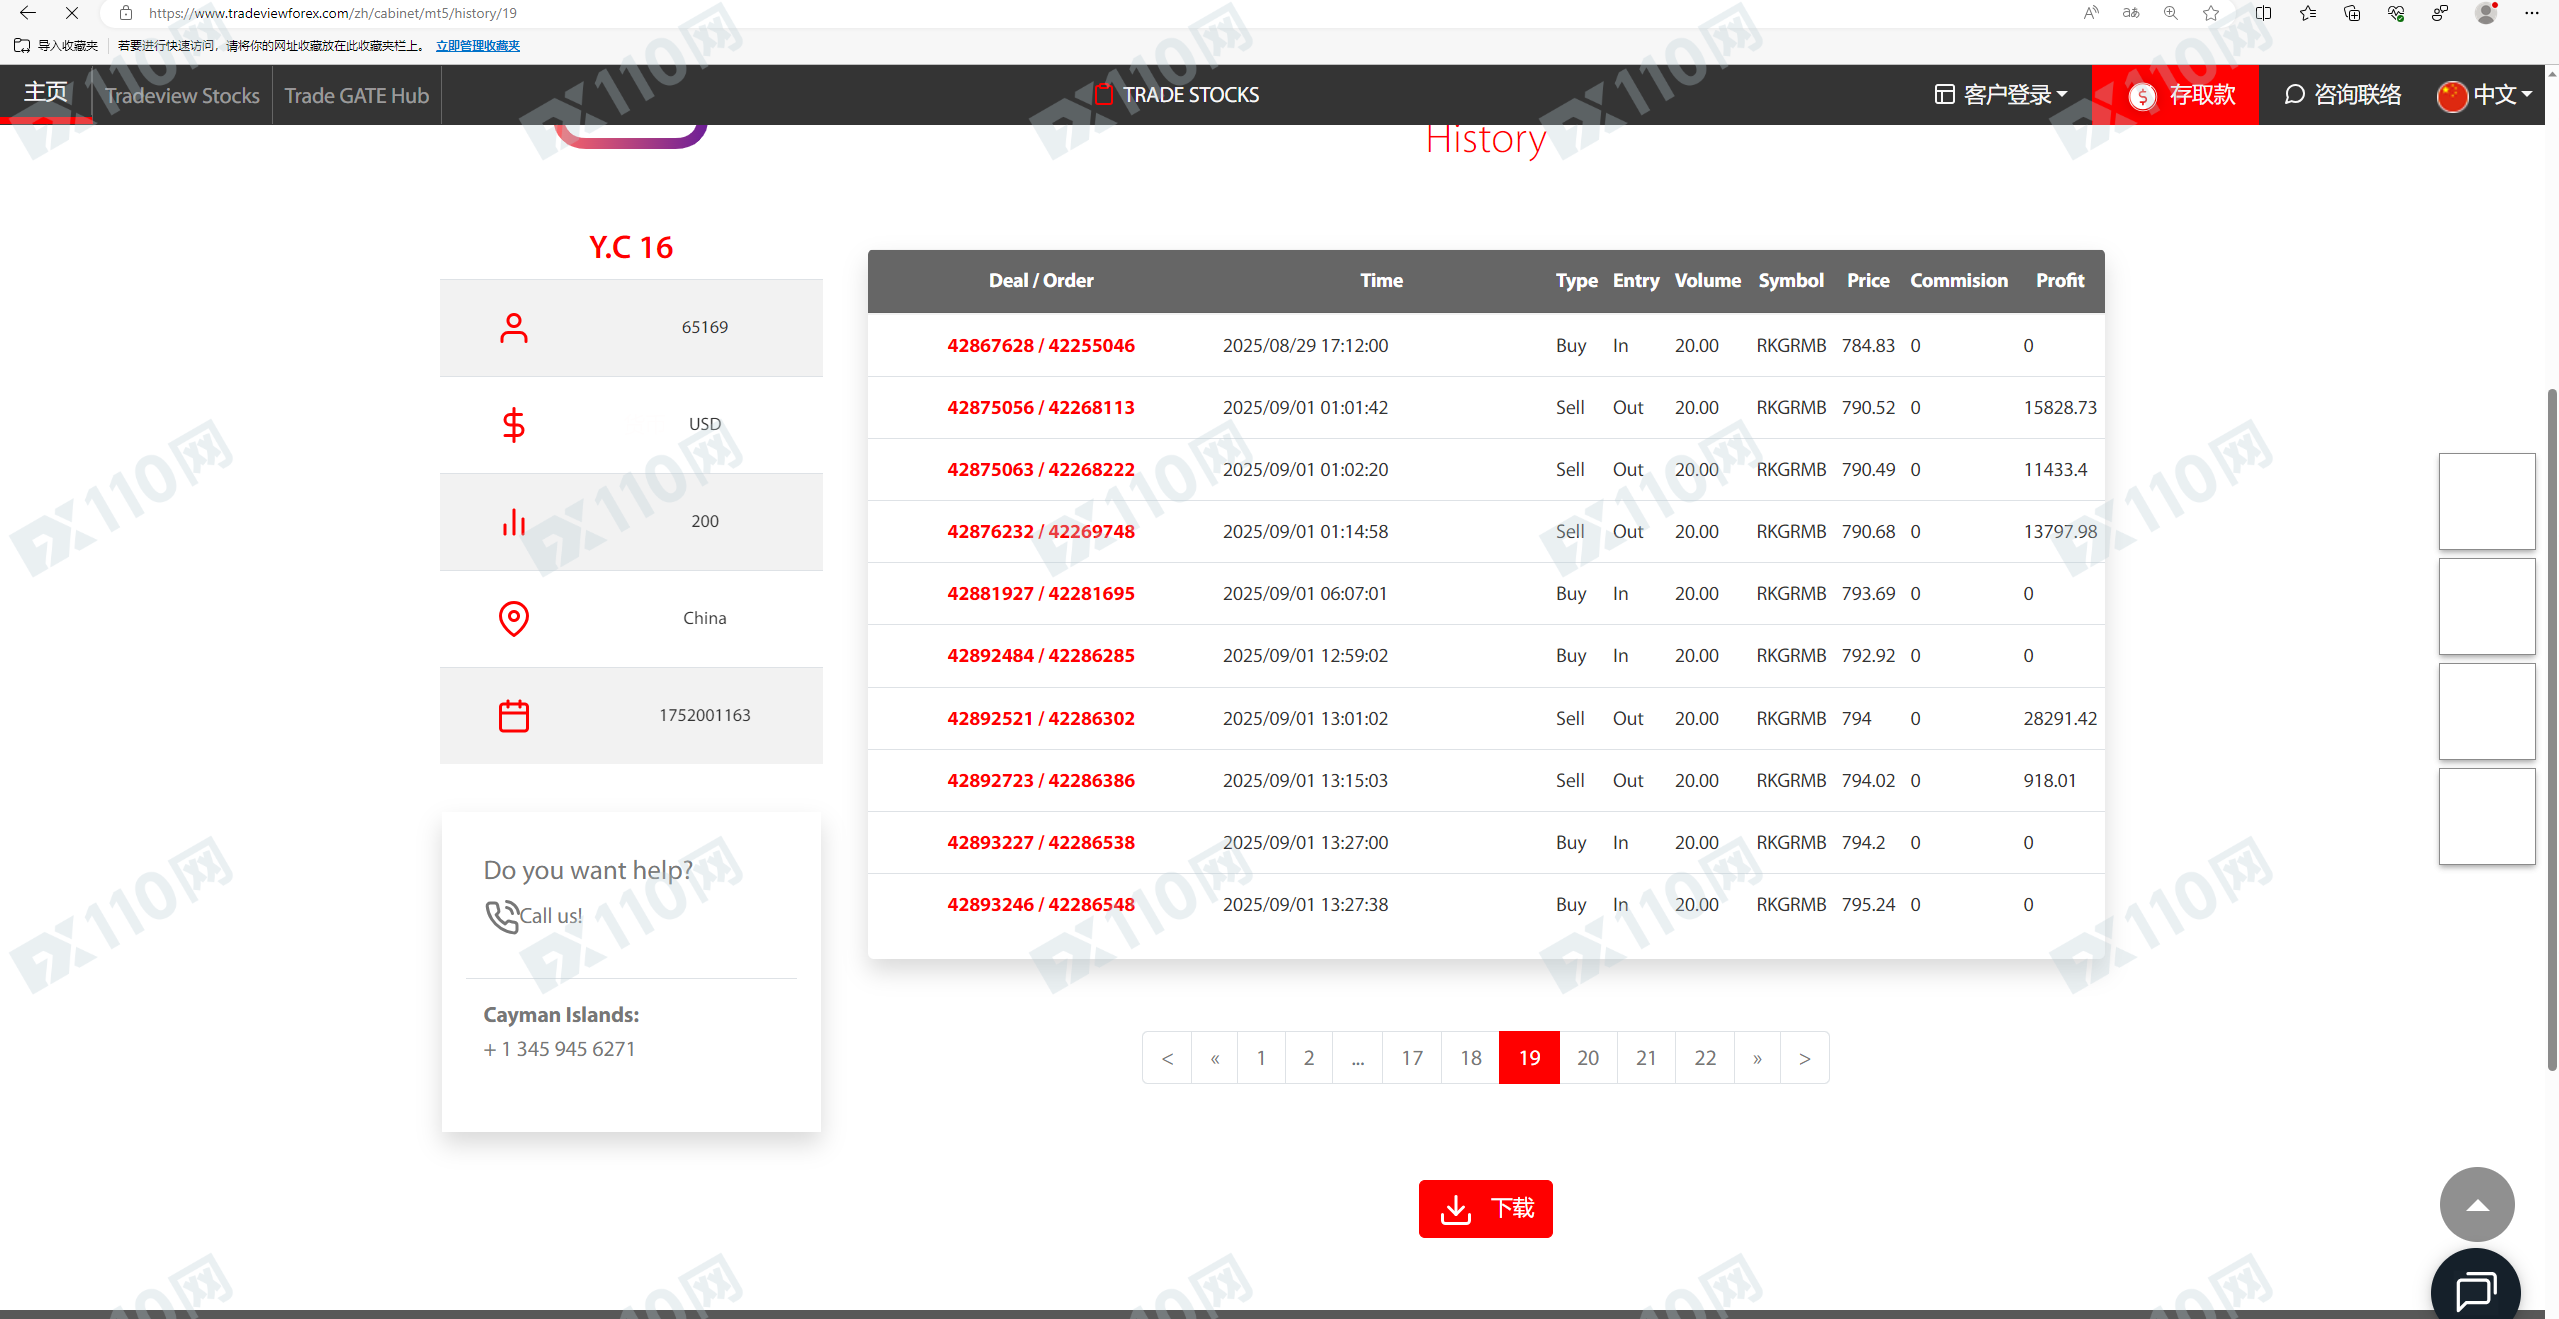Open deal 42875056 / 42268113 link
The image size is (2559, 1319).
pos(1040,407)
